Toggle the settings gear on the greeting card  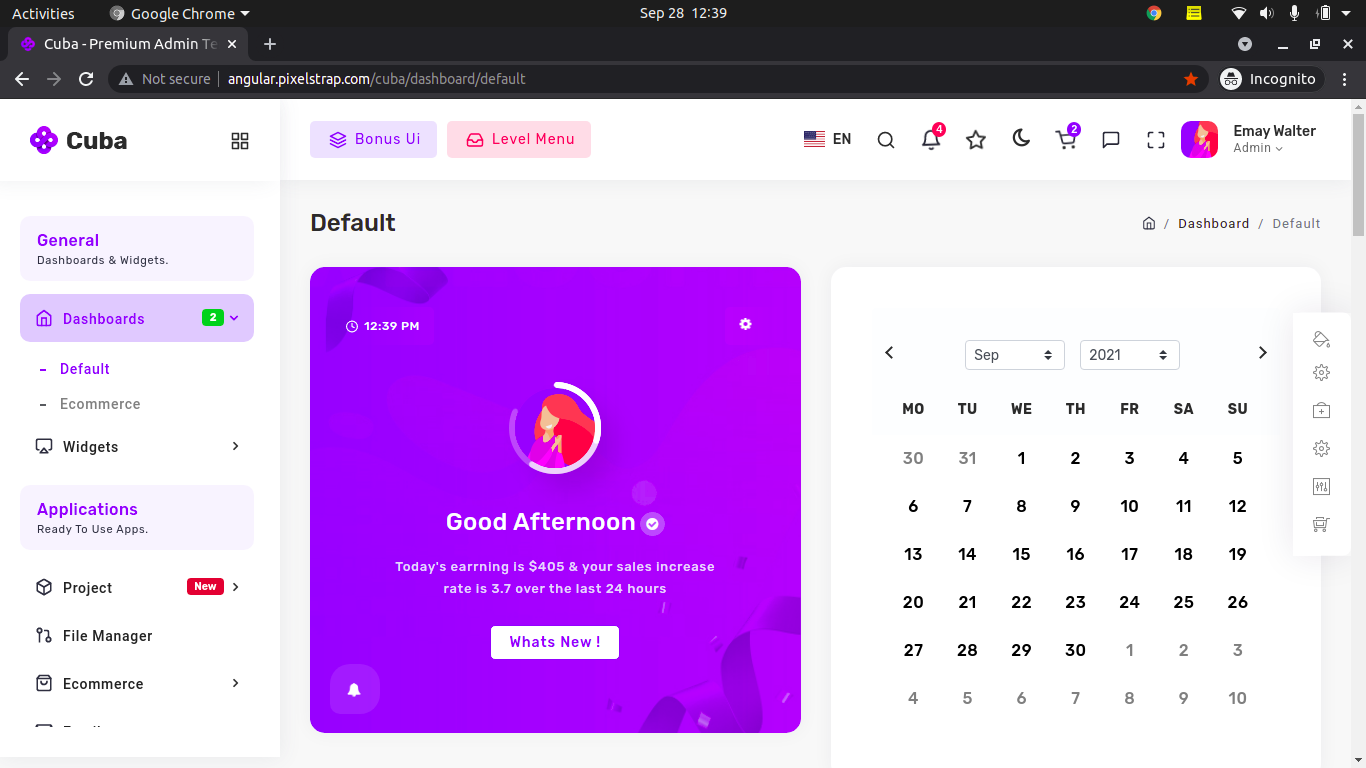point(745,324)
